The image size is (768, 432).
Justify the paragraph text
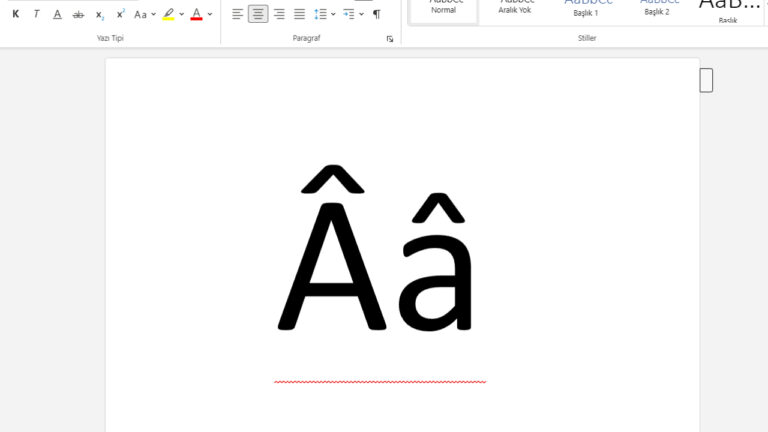coord(299,14)
